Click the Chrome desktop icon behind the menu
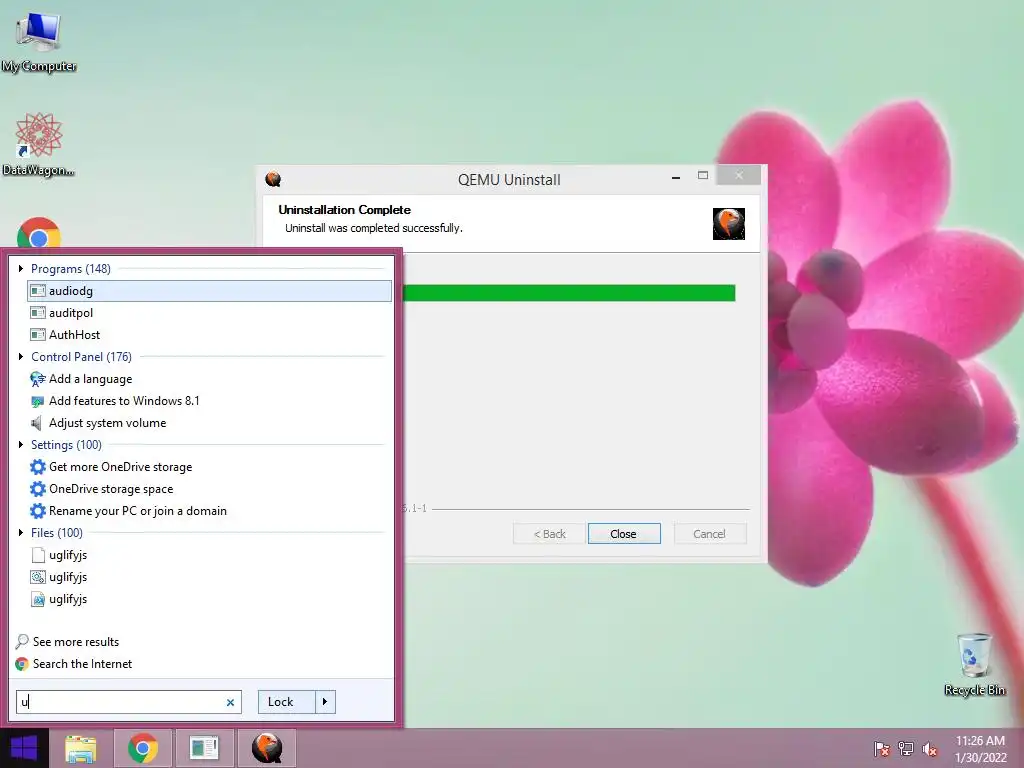This screenshot has height=768, width=1024. 39,232
